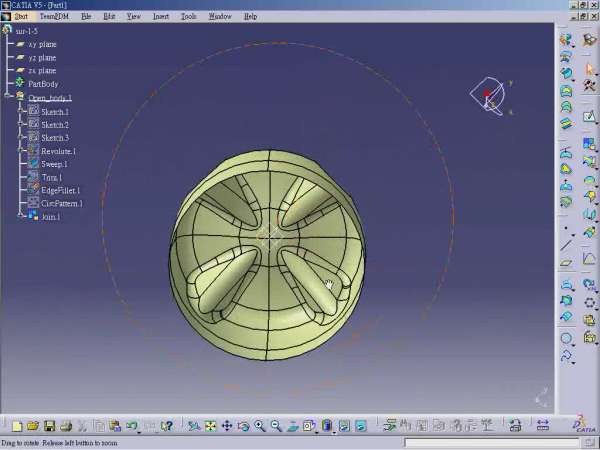Collapse the Open_body.1 tree node
Image resolution: width=600 pixels, height=450 pixels.
pyautogui.click(x=8, y=97)
